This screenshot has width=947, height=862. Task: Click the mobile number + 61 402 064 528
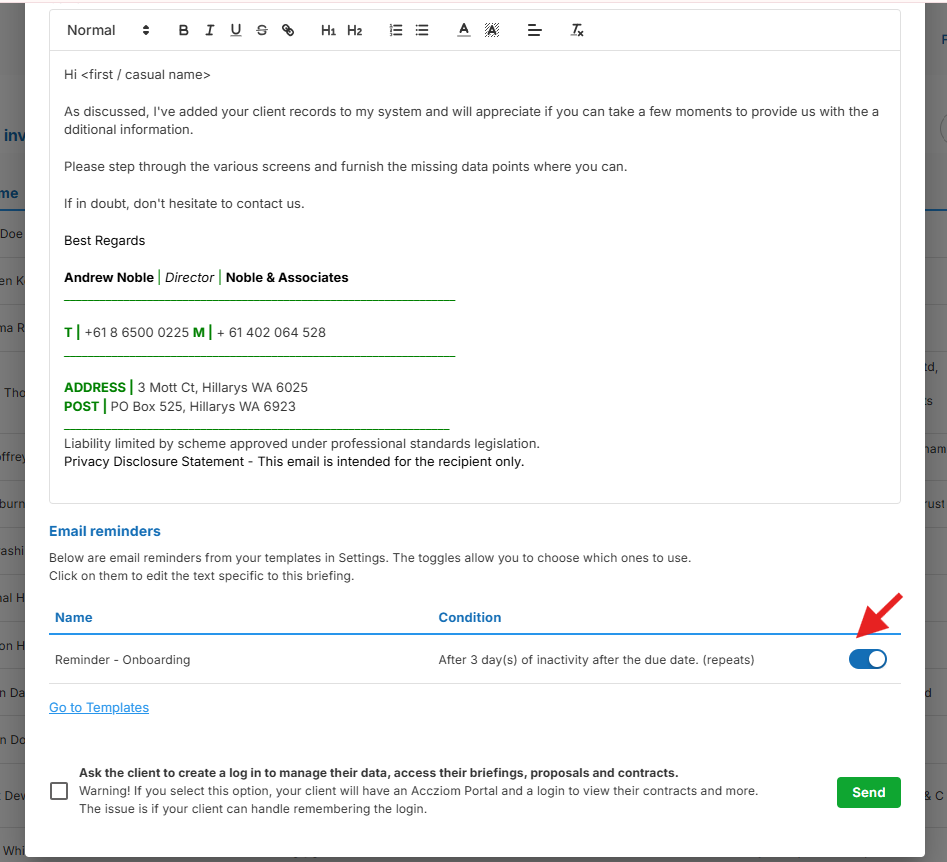(271, 332)
